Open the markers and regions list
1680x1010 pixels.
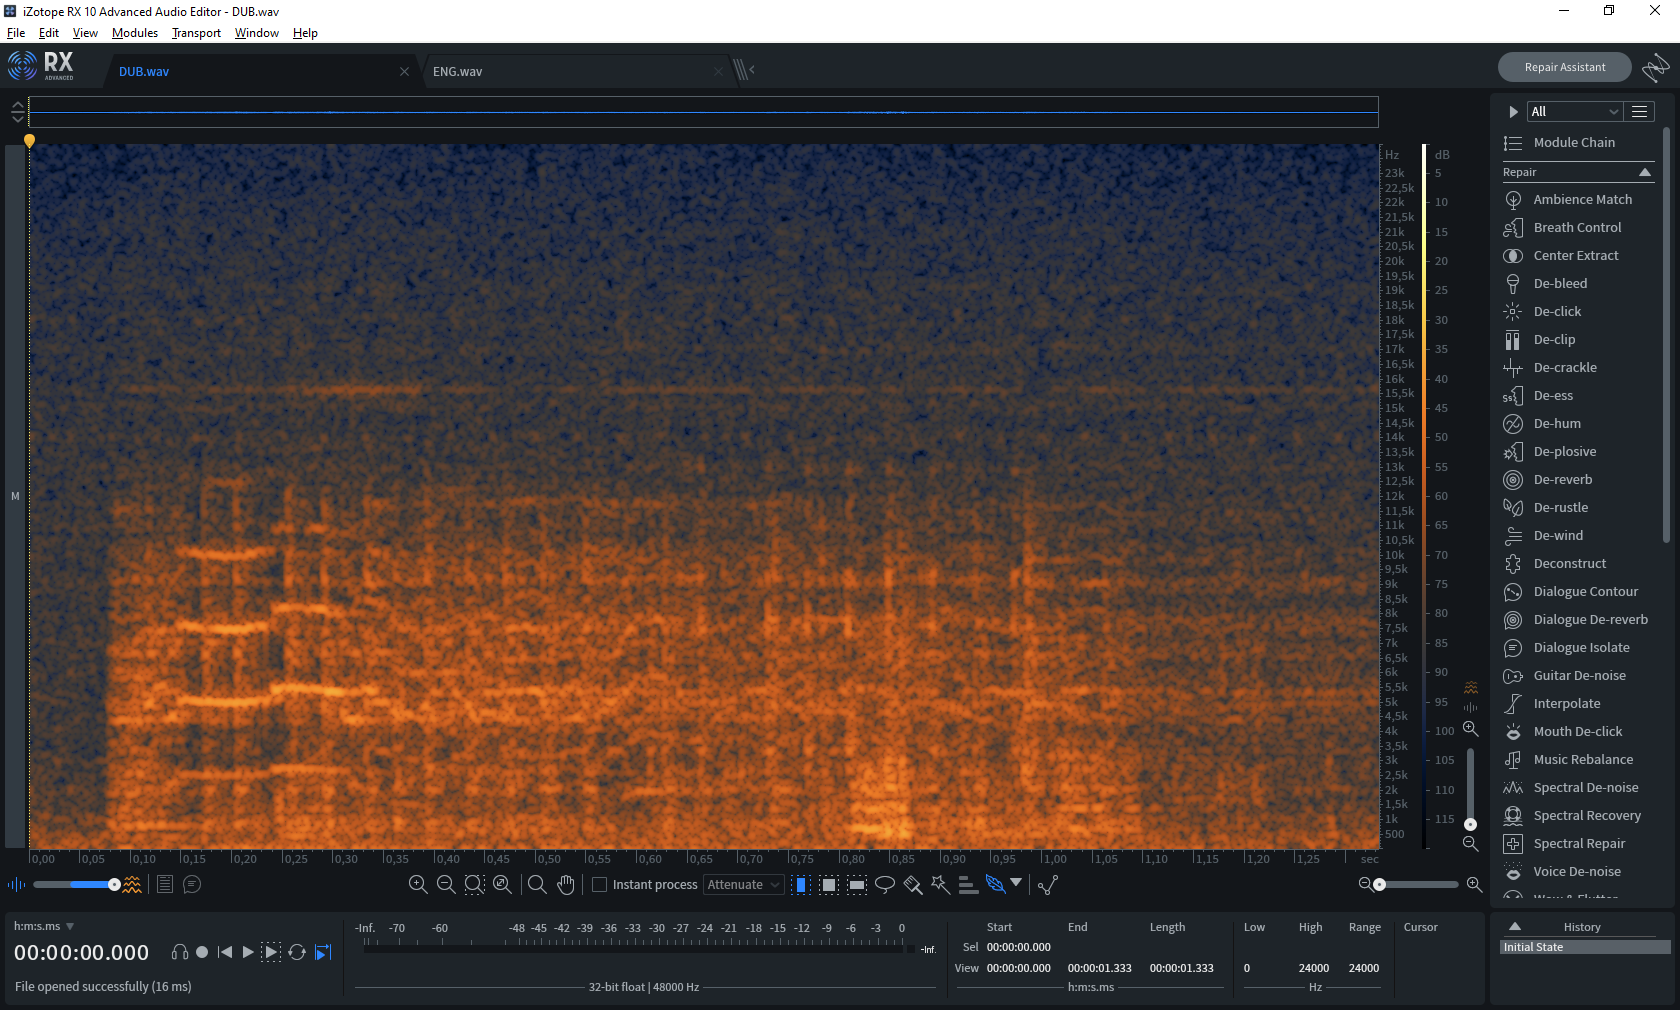click(165, 884)
